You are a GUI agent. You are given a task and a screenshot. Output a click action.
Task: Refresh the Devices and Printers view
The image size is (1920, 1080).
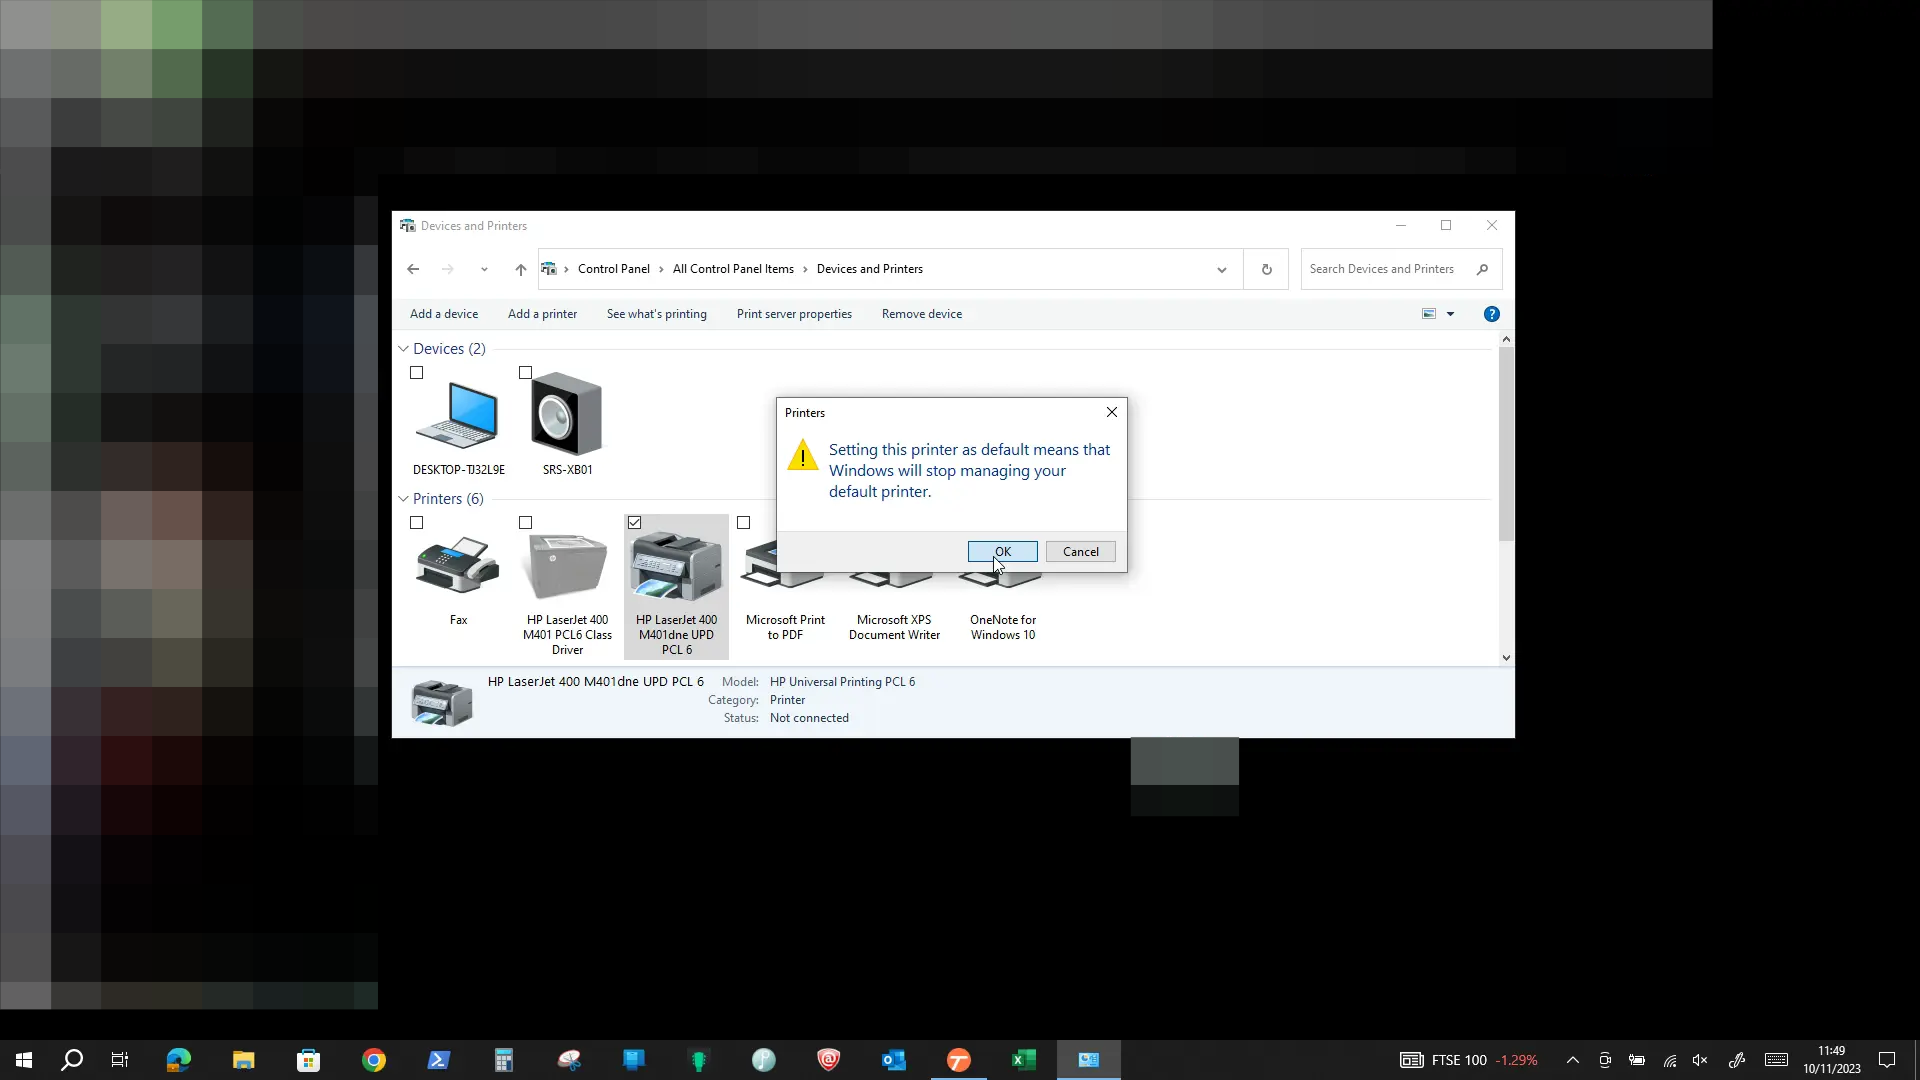pyautogui.click(x=1266, y=269)
